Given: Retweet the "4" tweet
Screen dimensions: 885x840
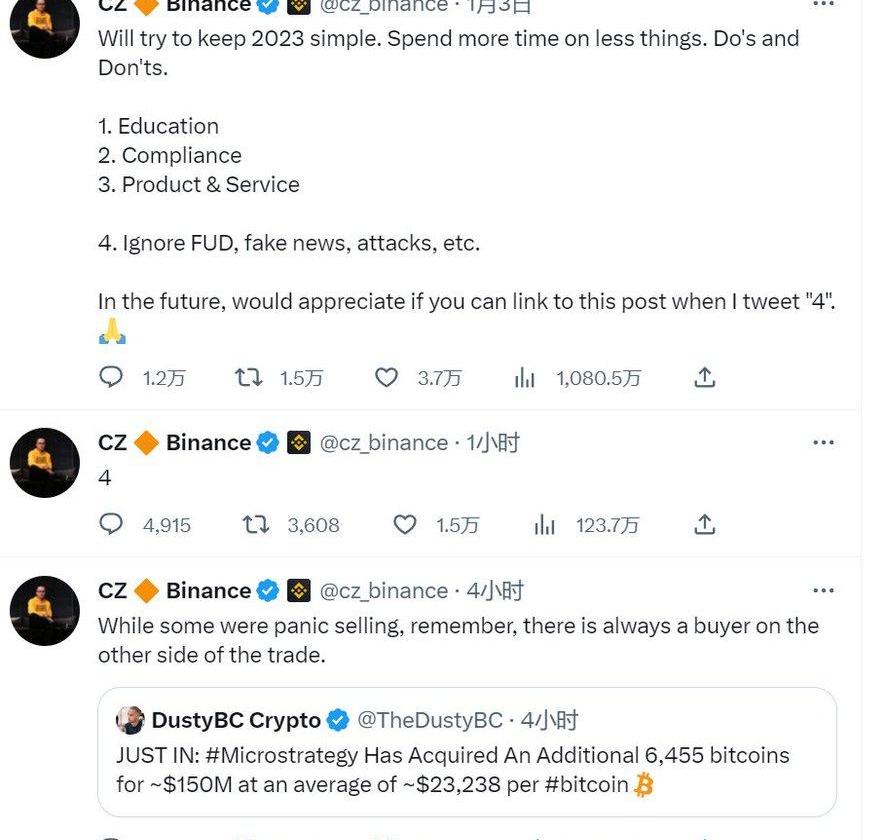Looking at the screenshot, I should 256,524.
